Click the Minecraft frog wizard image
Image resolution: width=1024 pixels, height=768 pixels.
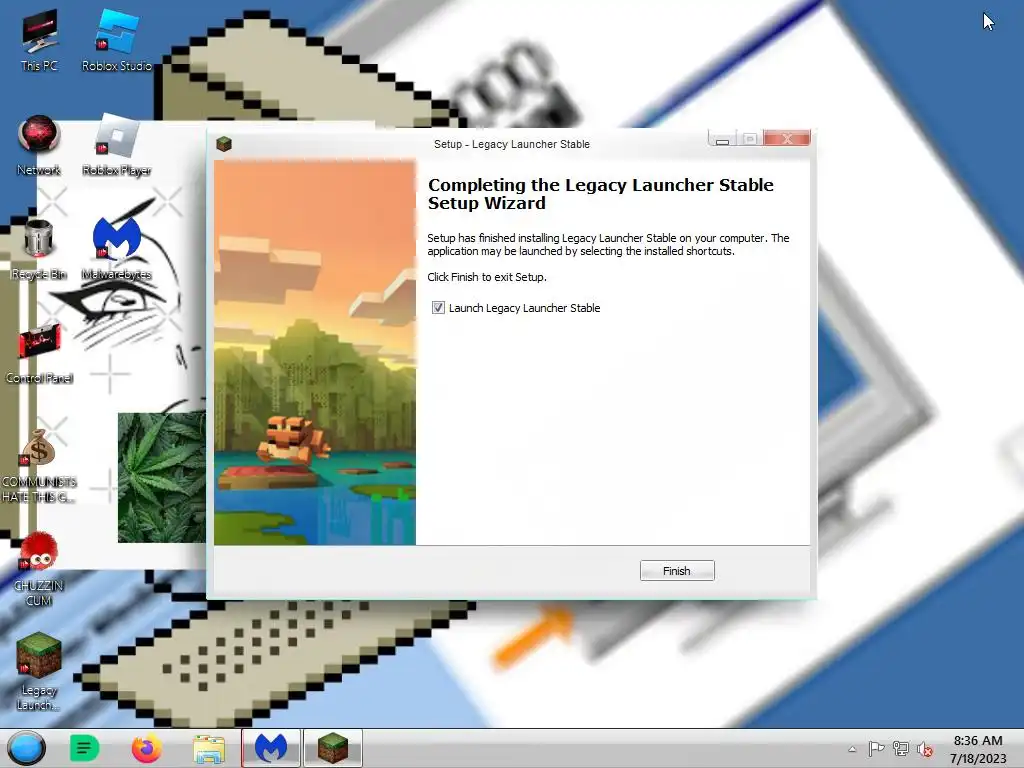pyautogui.click(x=315, y=353)
